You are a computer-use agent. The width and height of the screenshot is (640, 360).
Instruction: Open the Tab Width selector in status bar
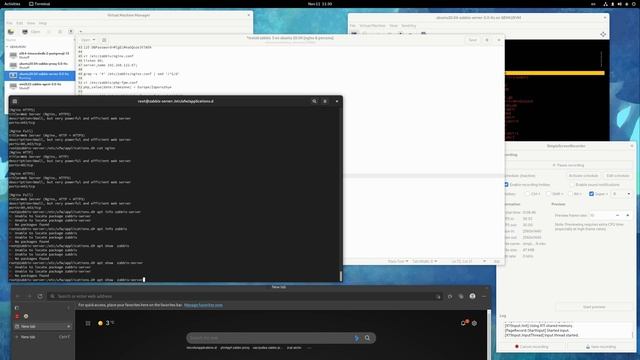[424, 261]
